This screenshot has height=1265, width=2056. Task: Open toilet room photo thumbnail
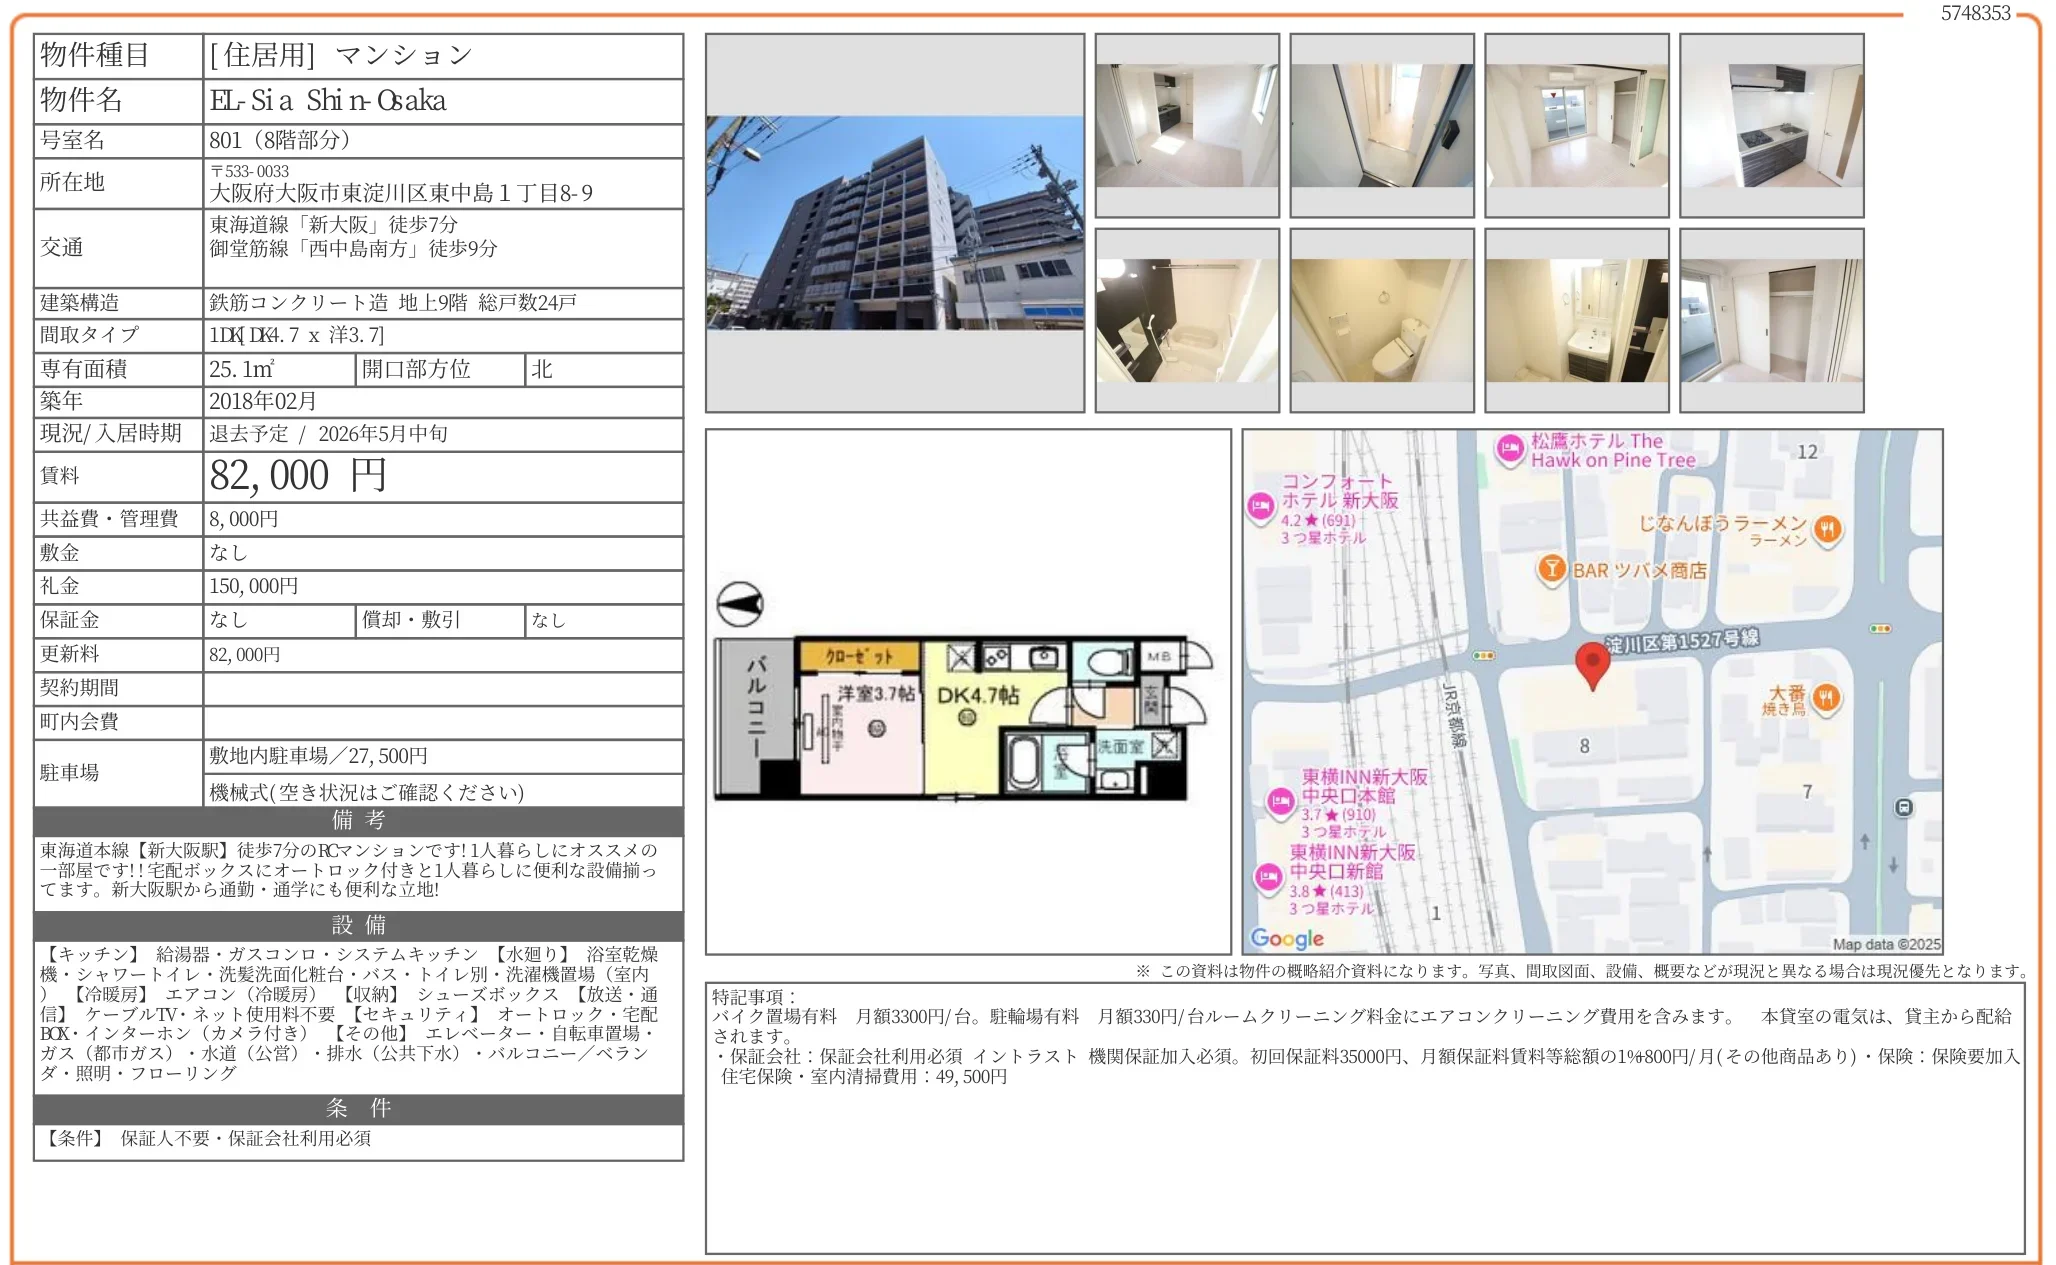(1381, 320)
